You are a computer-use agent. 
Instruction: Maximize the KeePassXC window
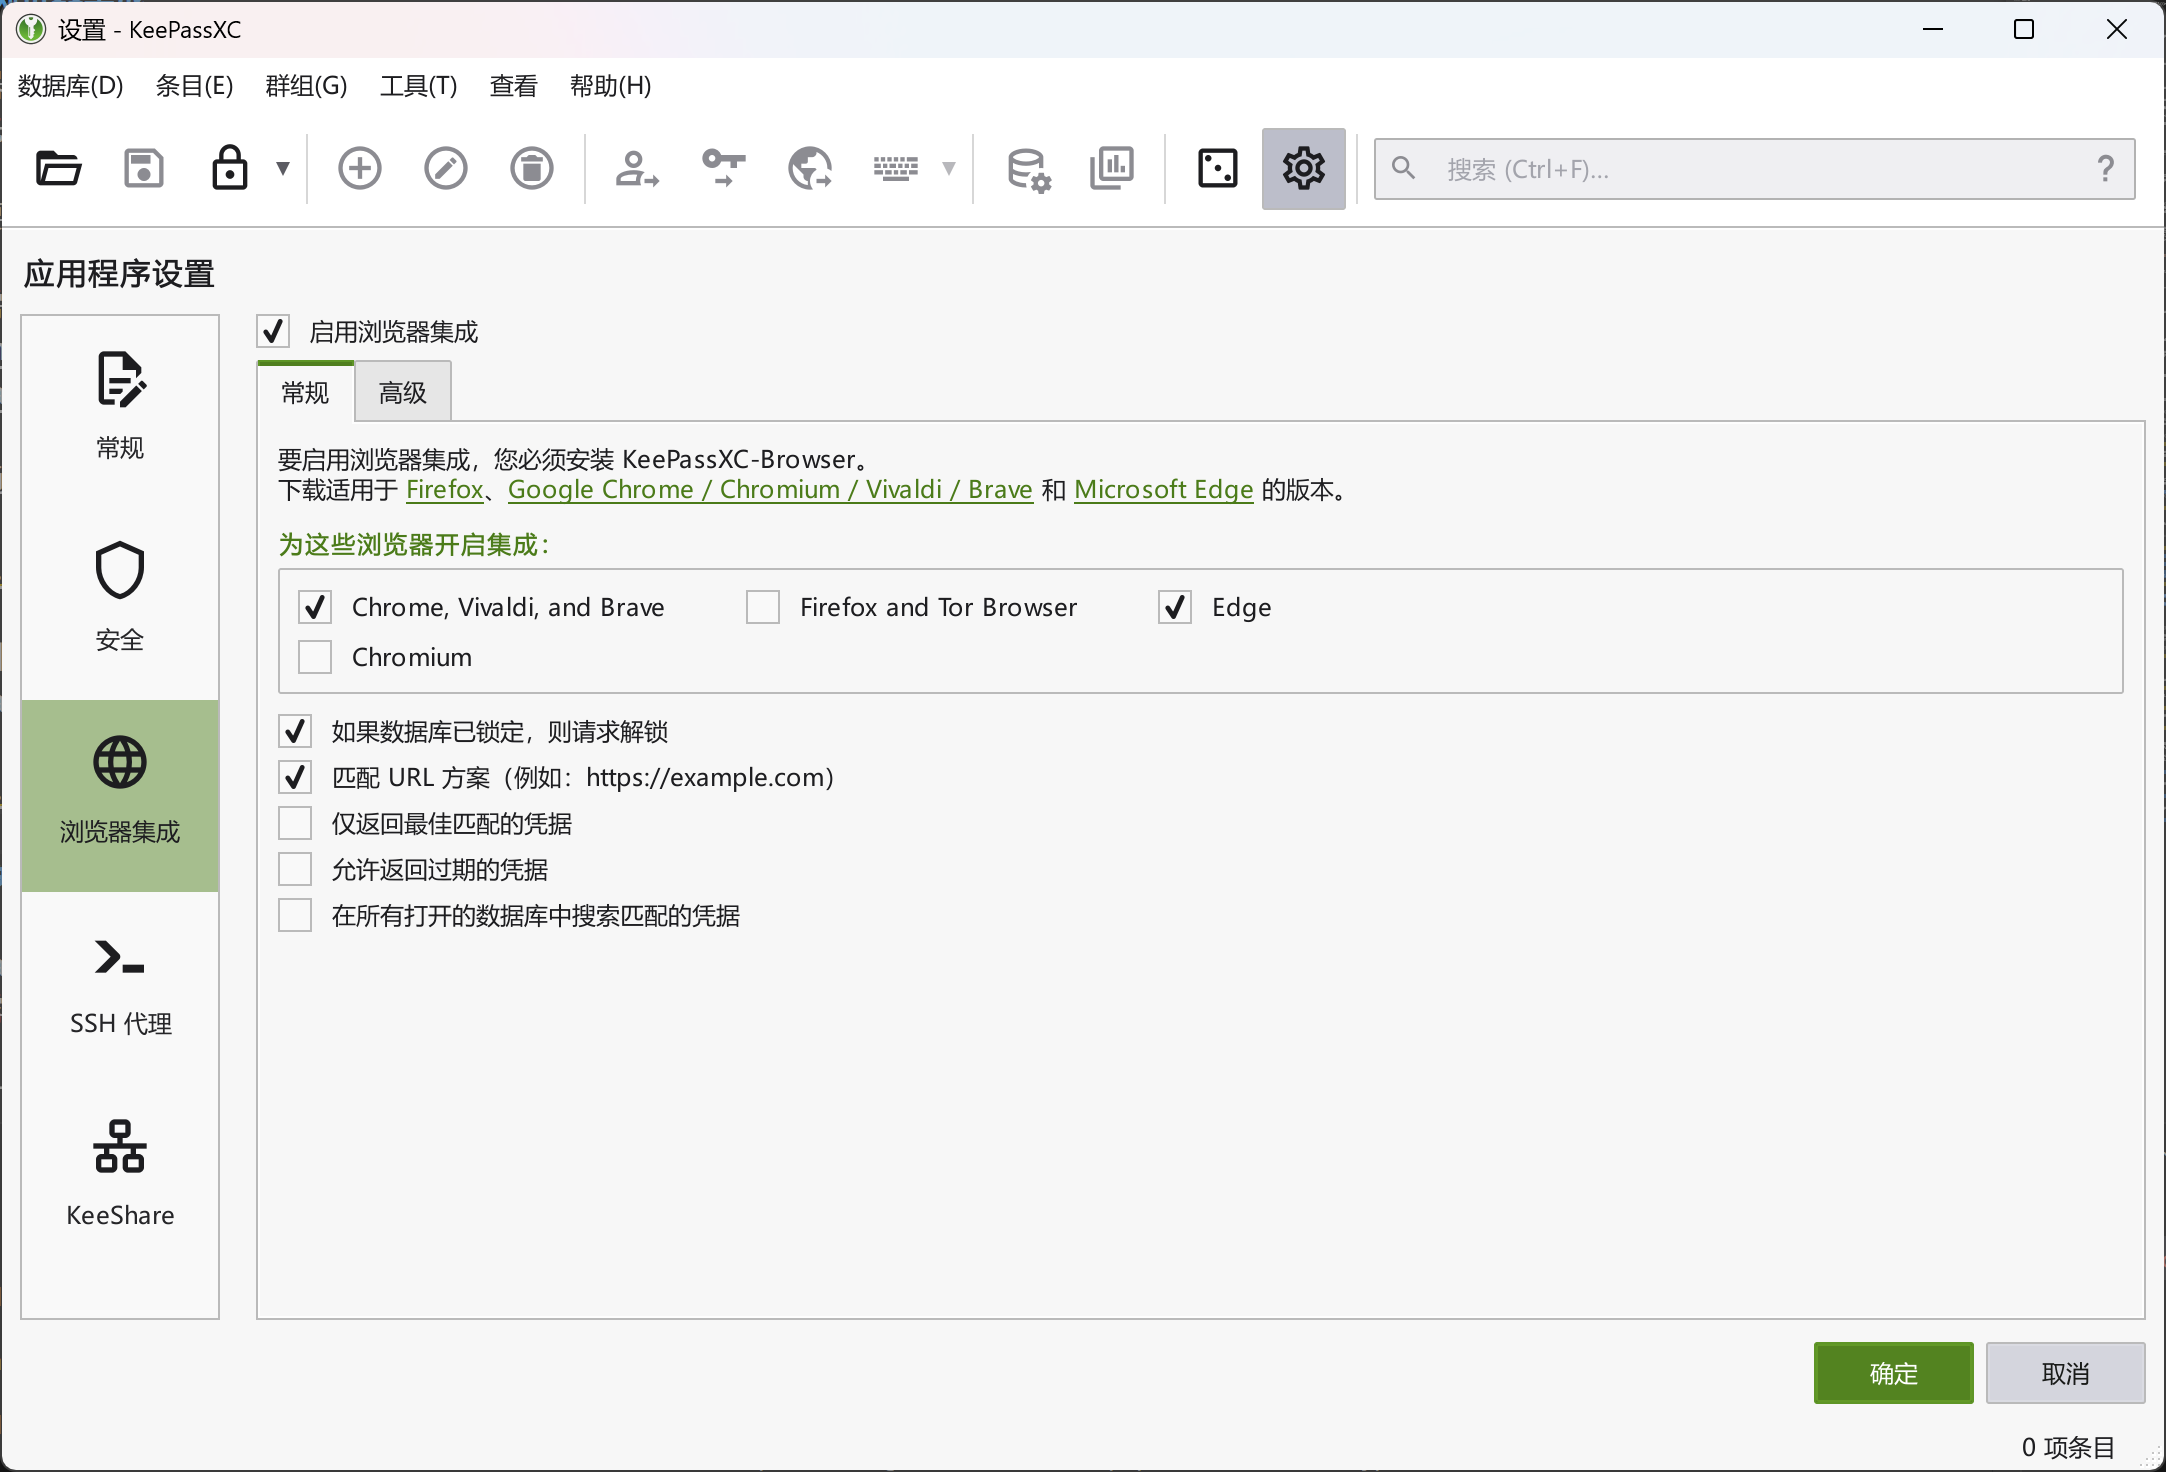(2024, 29)
